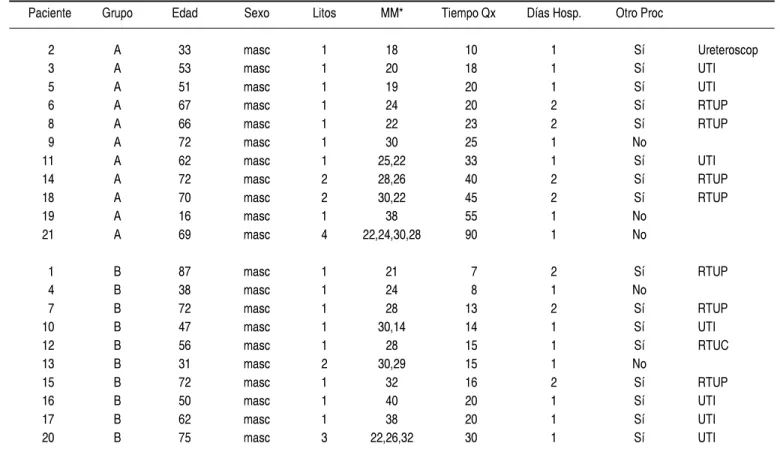Click the Ureteroscop cell for patient 2
The width and height of the screenshot is (780, 452).
tap(728, 50)
